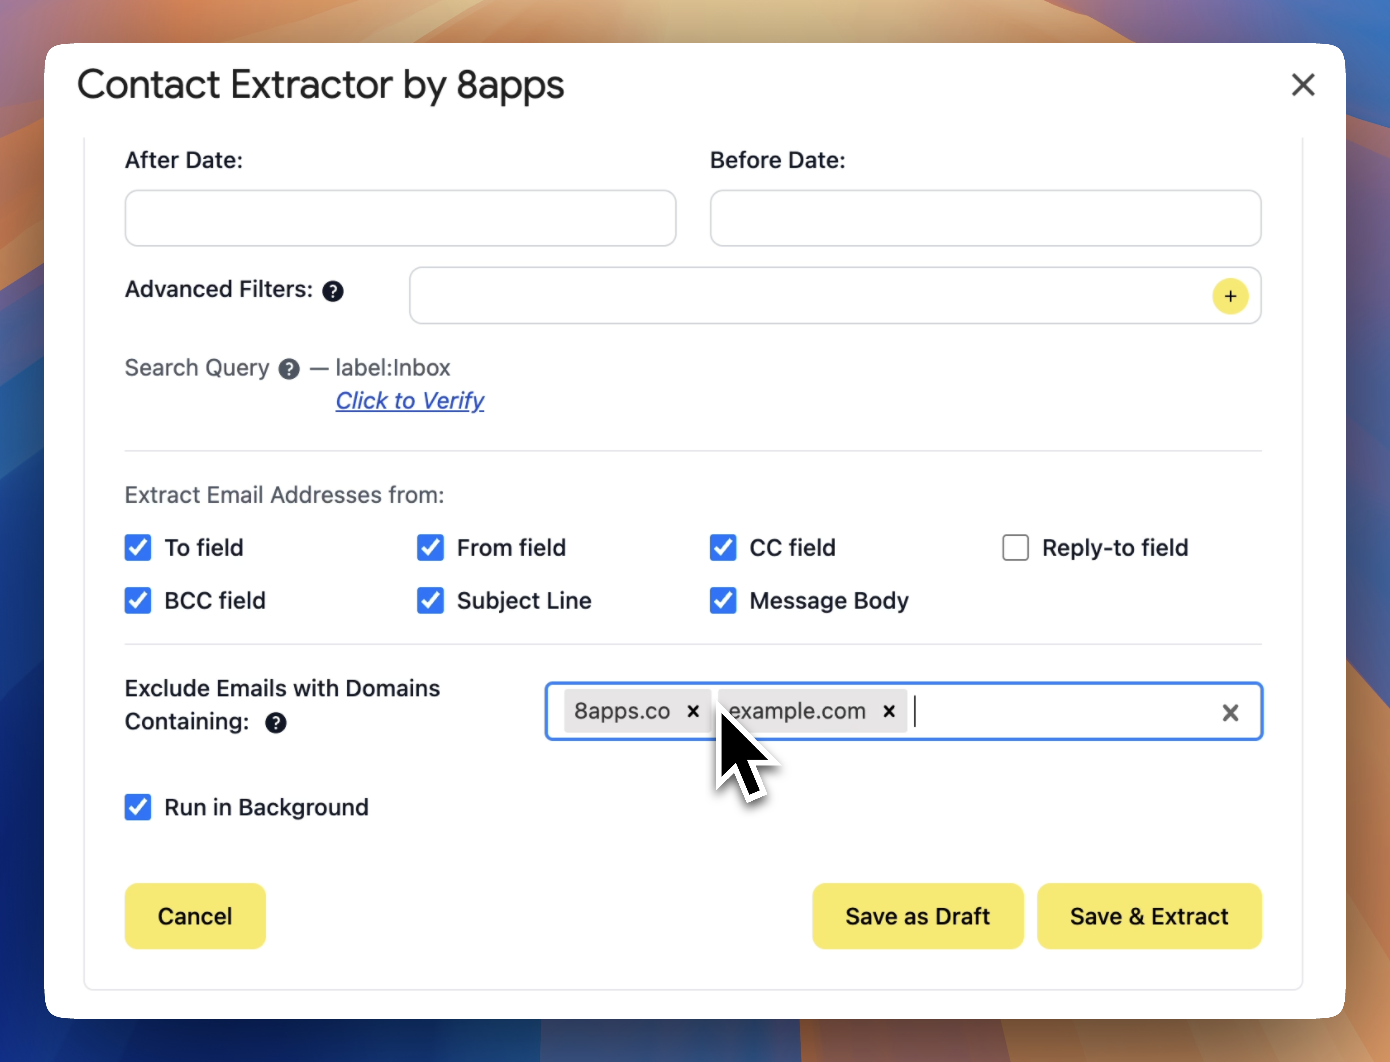Click the Before Date input field
Screen dimensions: 1390x1062
pyautogui.click(x=985, y=218)
